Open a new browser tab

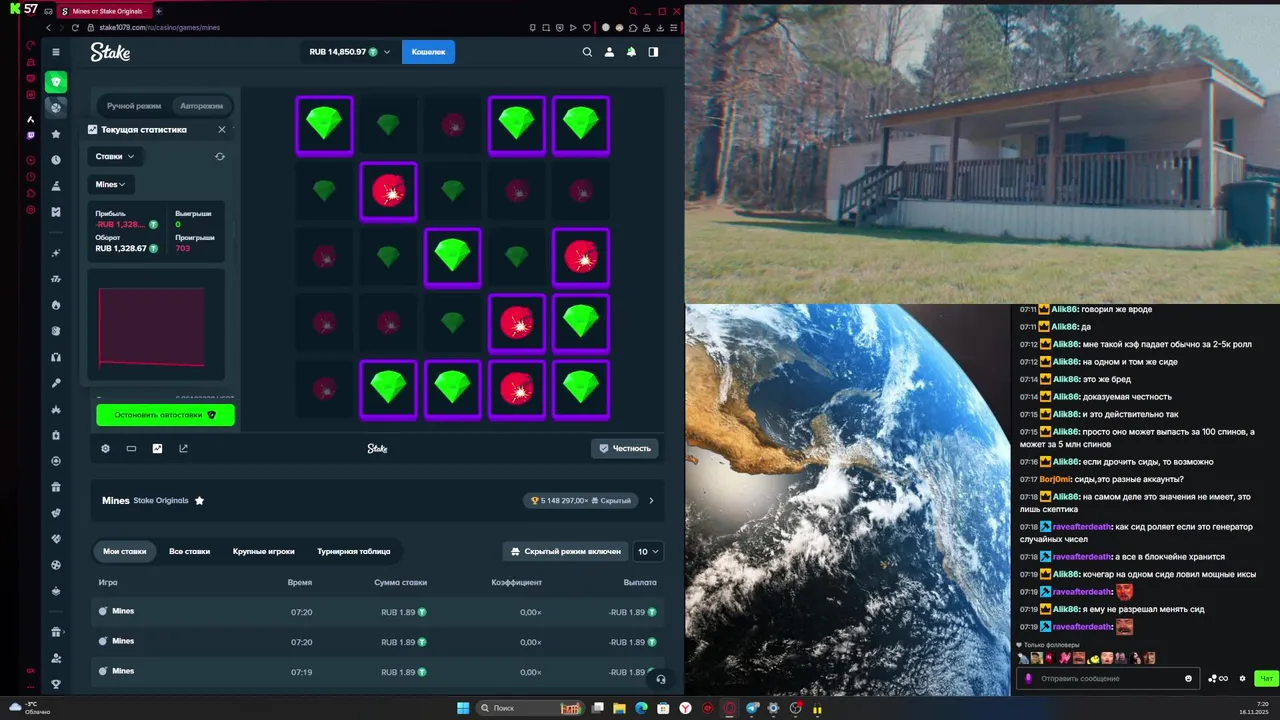click(158, 11)
